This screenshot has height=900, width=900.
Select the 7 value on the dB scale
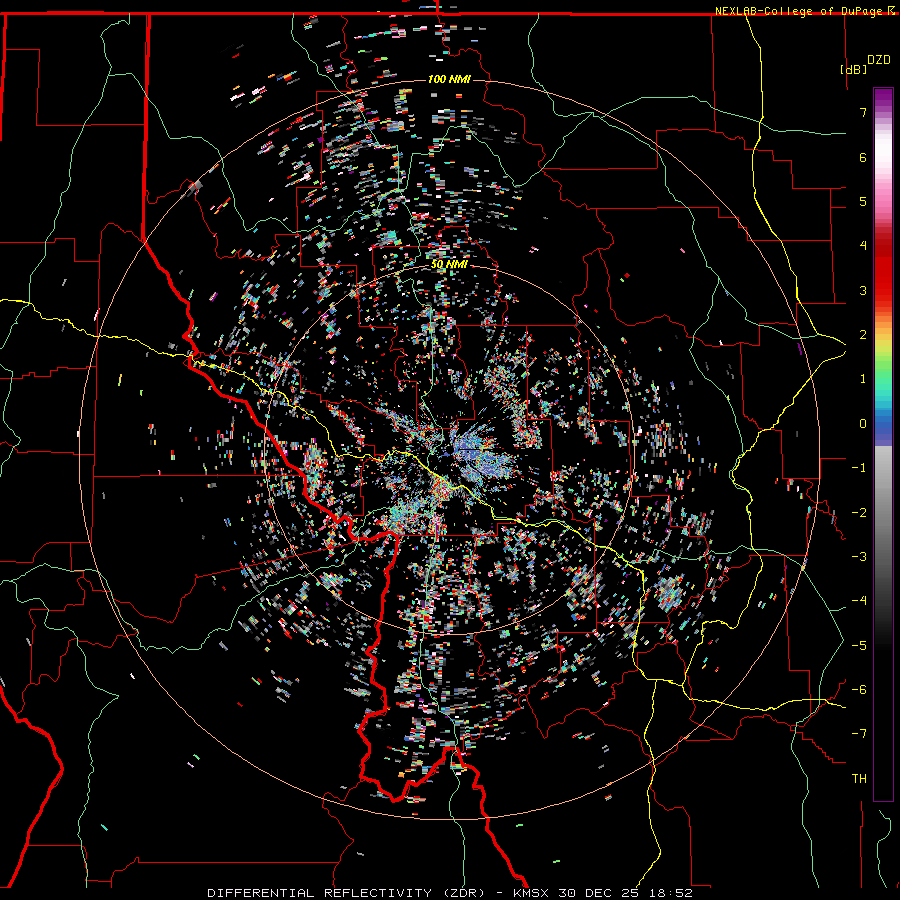coord(862,112)
